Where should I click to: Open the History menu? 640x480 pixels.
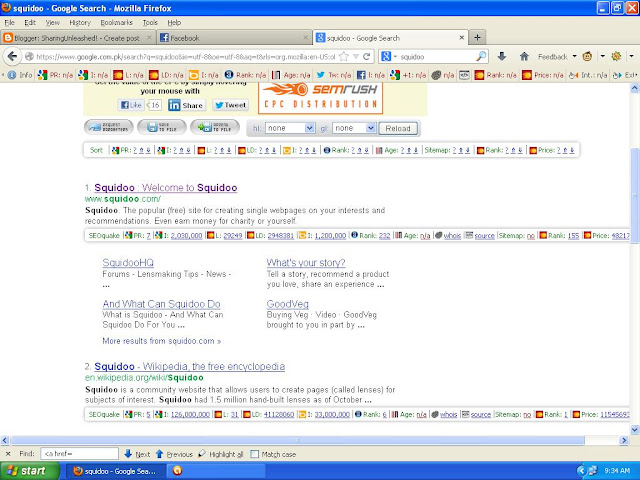(80, 22)
